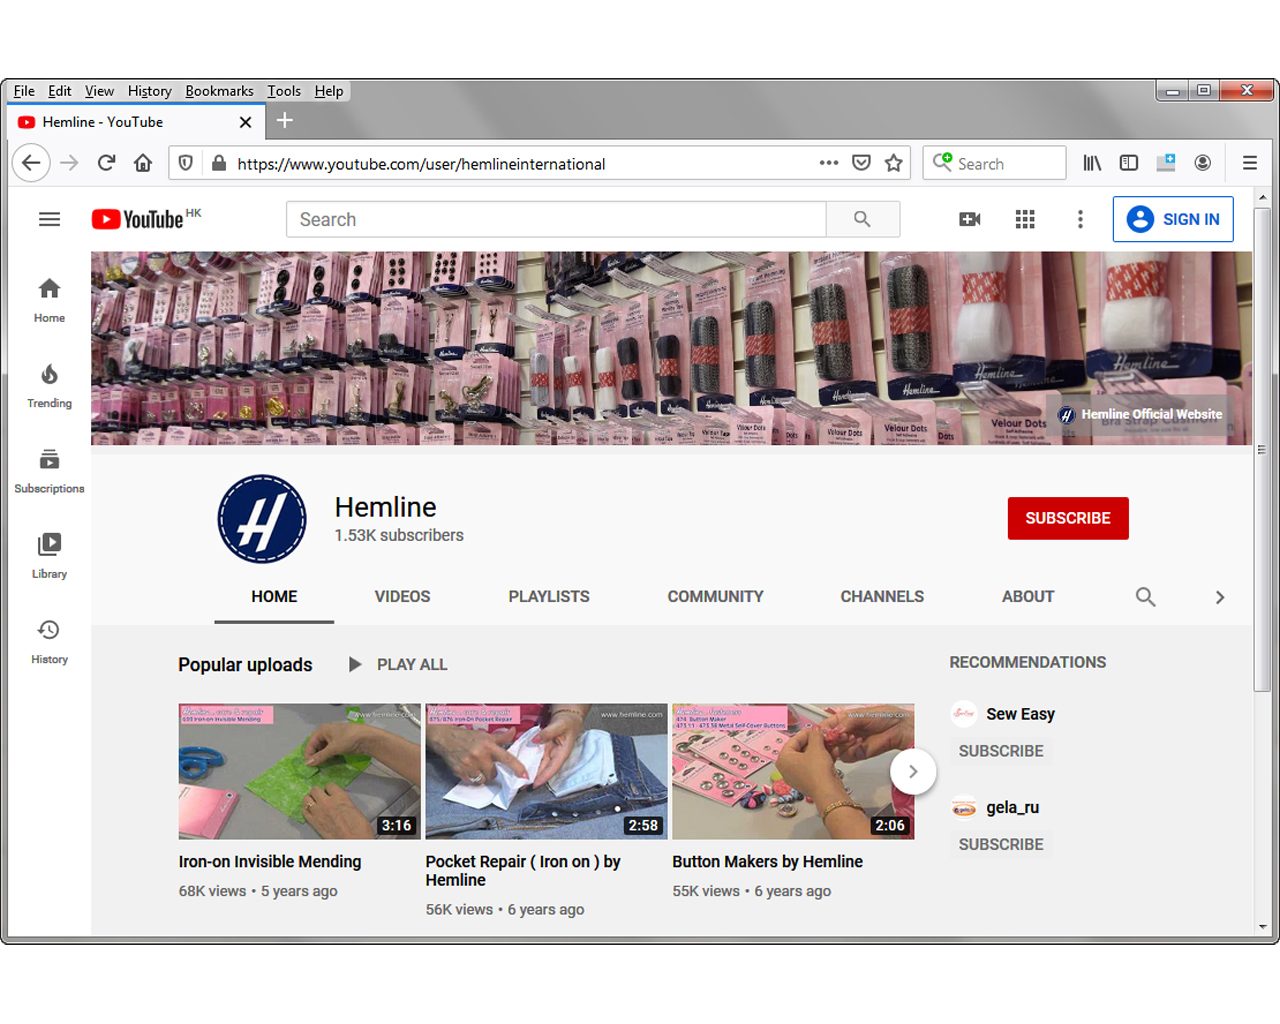
Task: Open the tracking protection shield icon
Action: [186, 163]
